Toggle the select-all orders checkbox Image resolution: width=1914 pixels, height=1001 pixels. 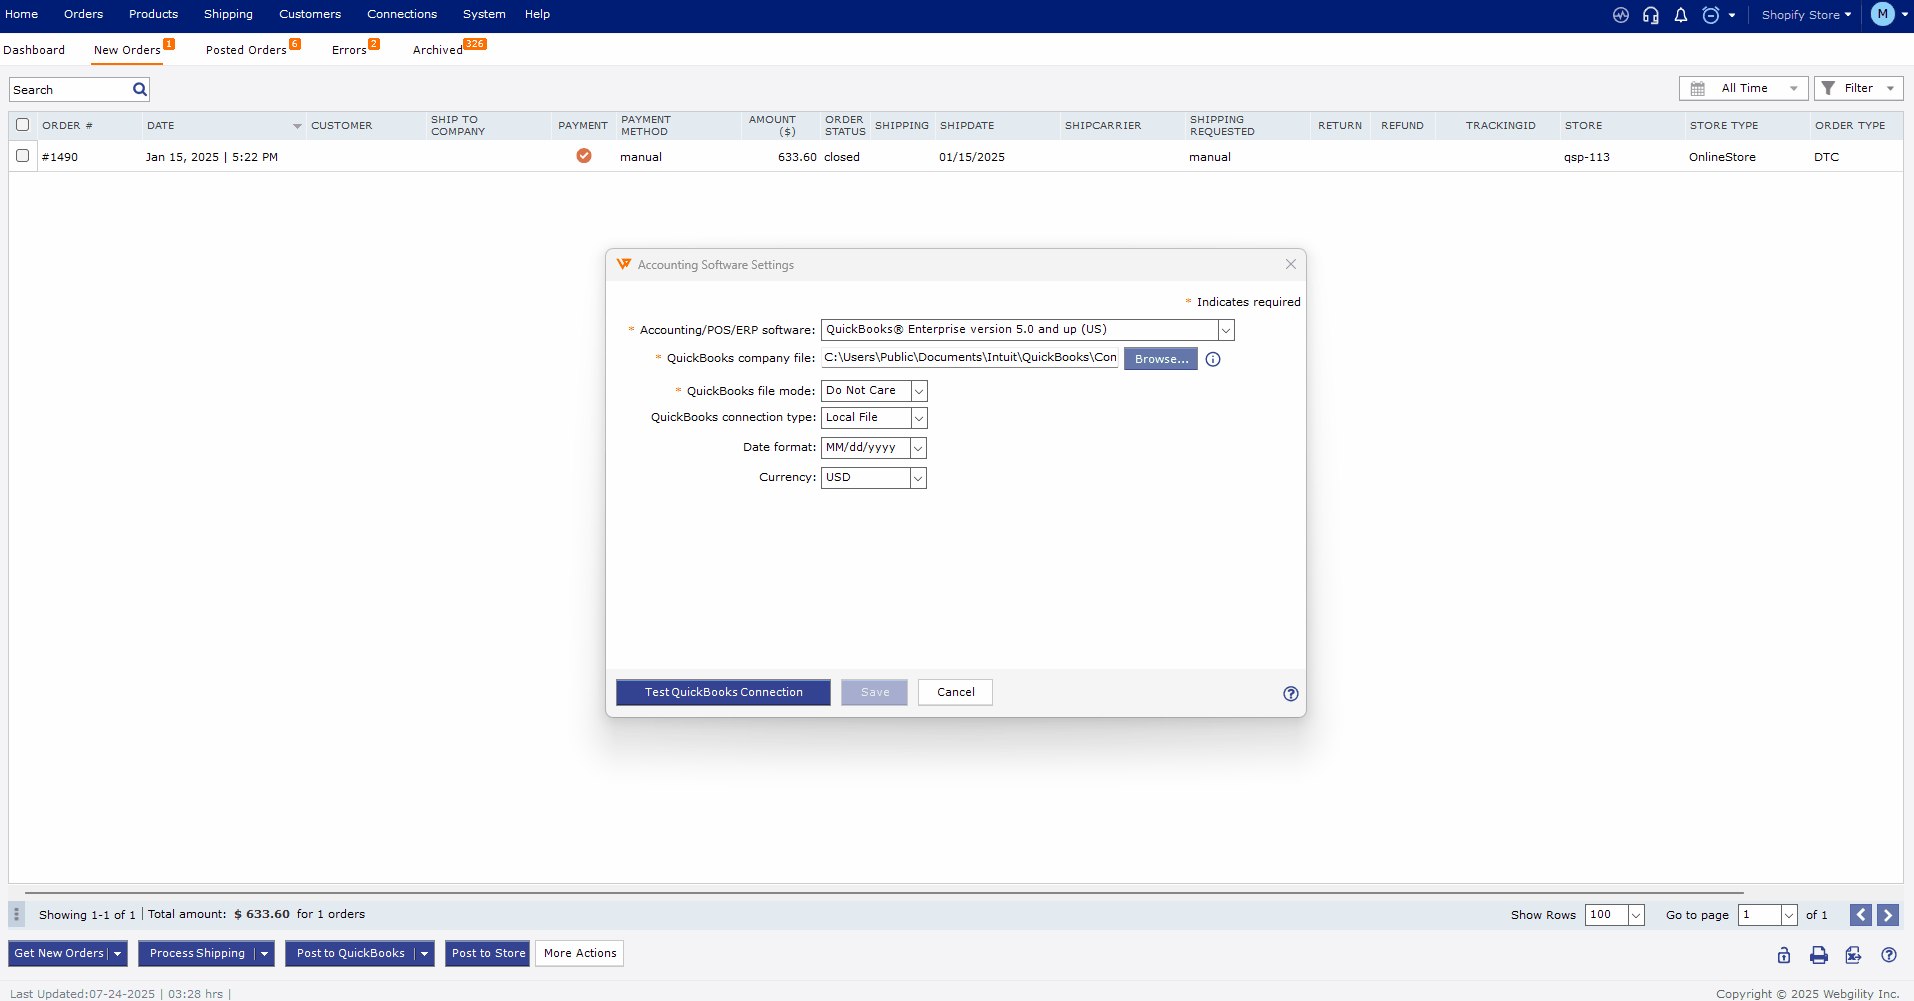click(x=23, y=125)
